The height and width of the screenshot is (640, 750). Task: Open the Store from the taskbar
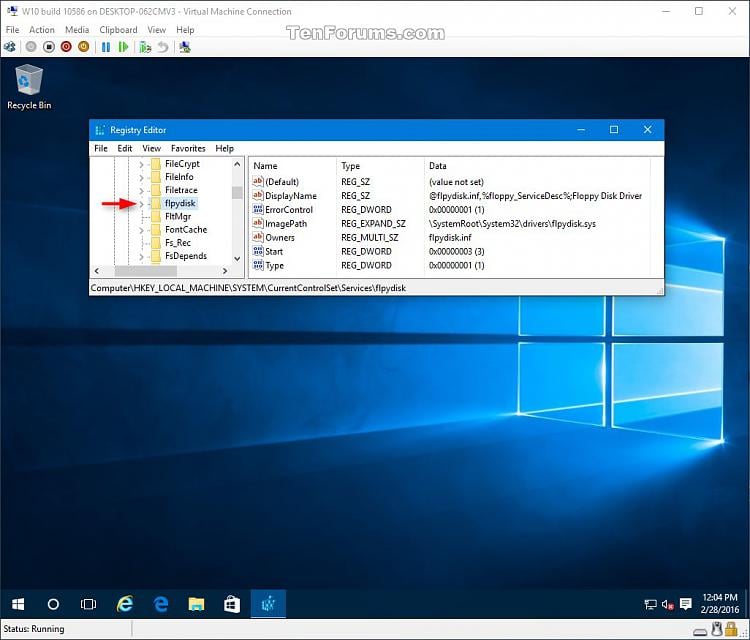tap(232, 604)
